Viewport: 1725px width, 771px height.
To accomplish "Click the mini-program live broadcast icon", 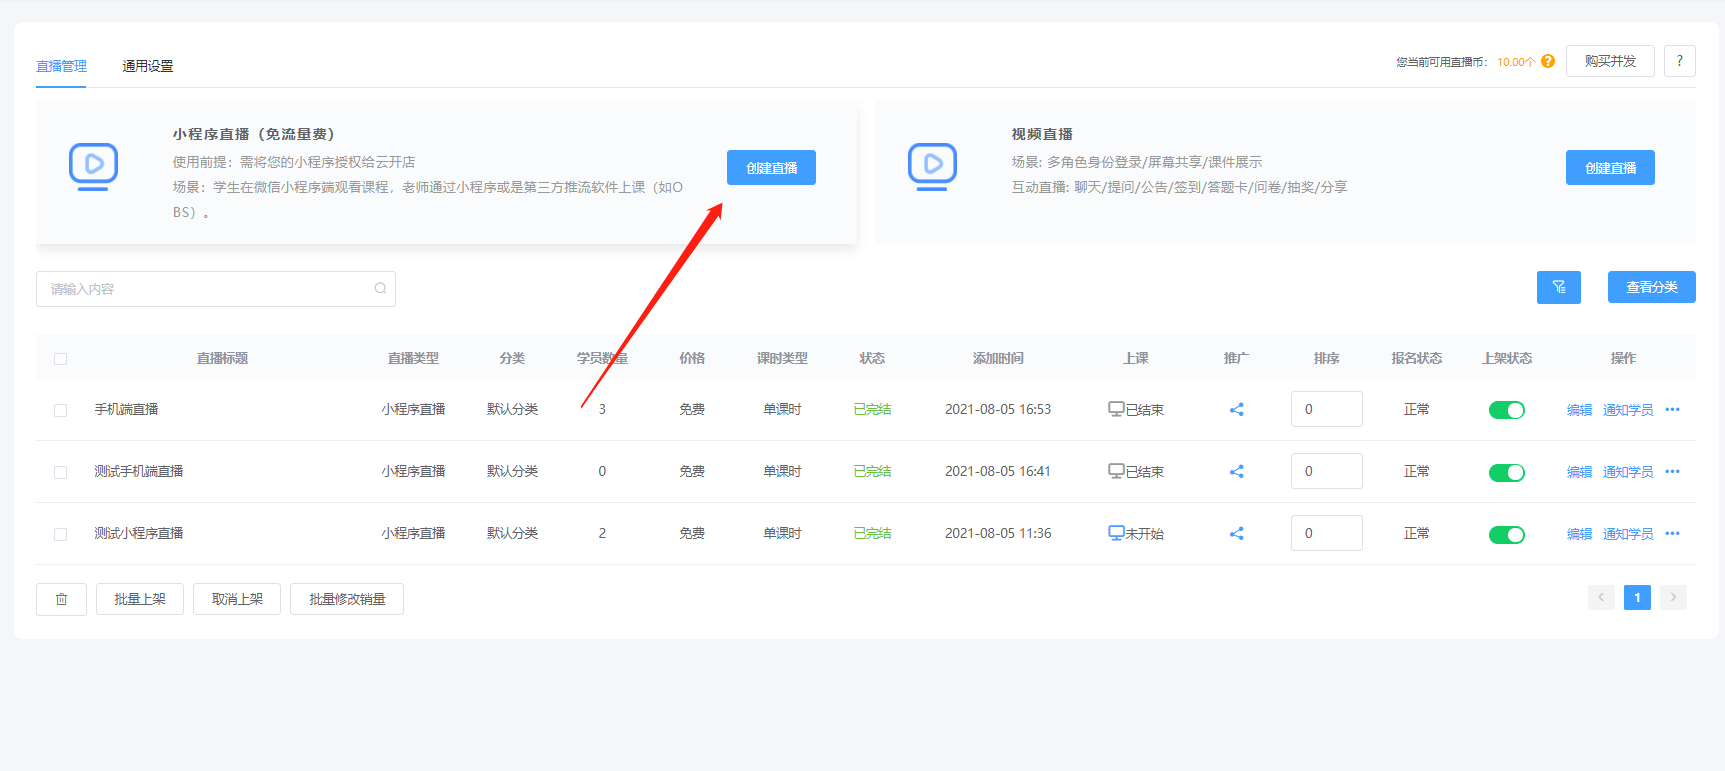I will pyautogui.click(x=93, y=167).
